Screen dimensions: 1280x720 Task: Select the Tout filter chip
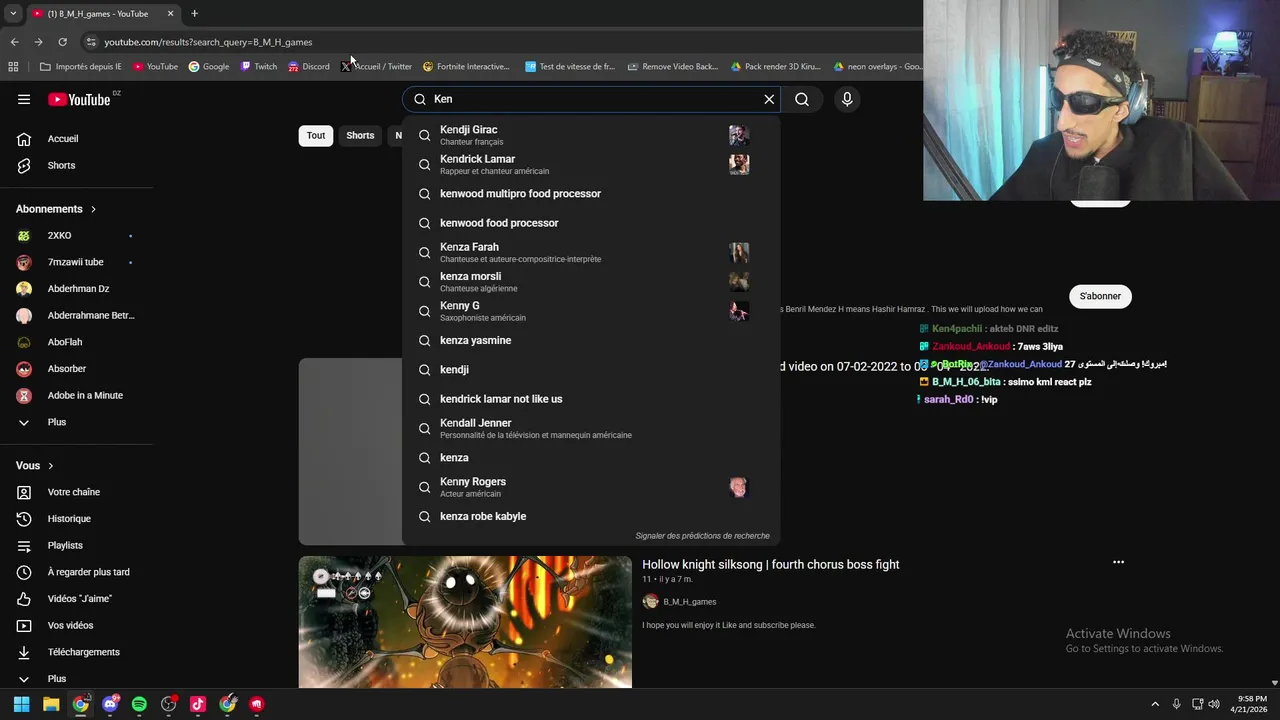coord(316,136)
